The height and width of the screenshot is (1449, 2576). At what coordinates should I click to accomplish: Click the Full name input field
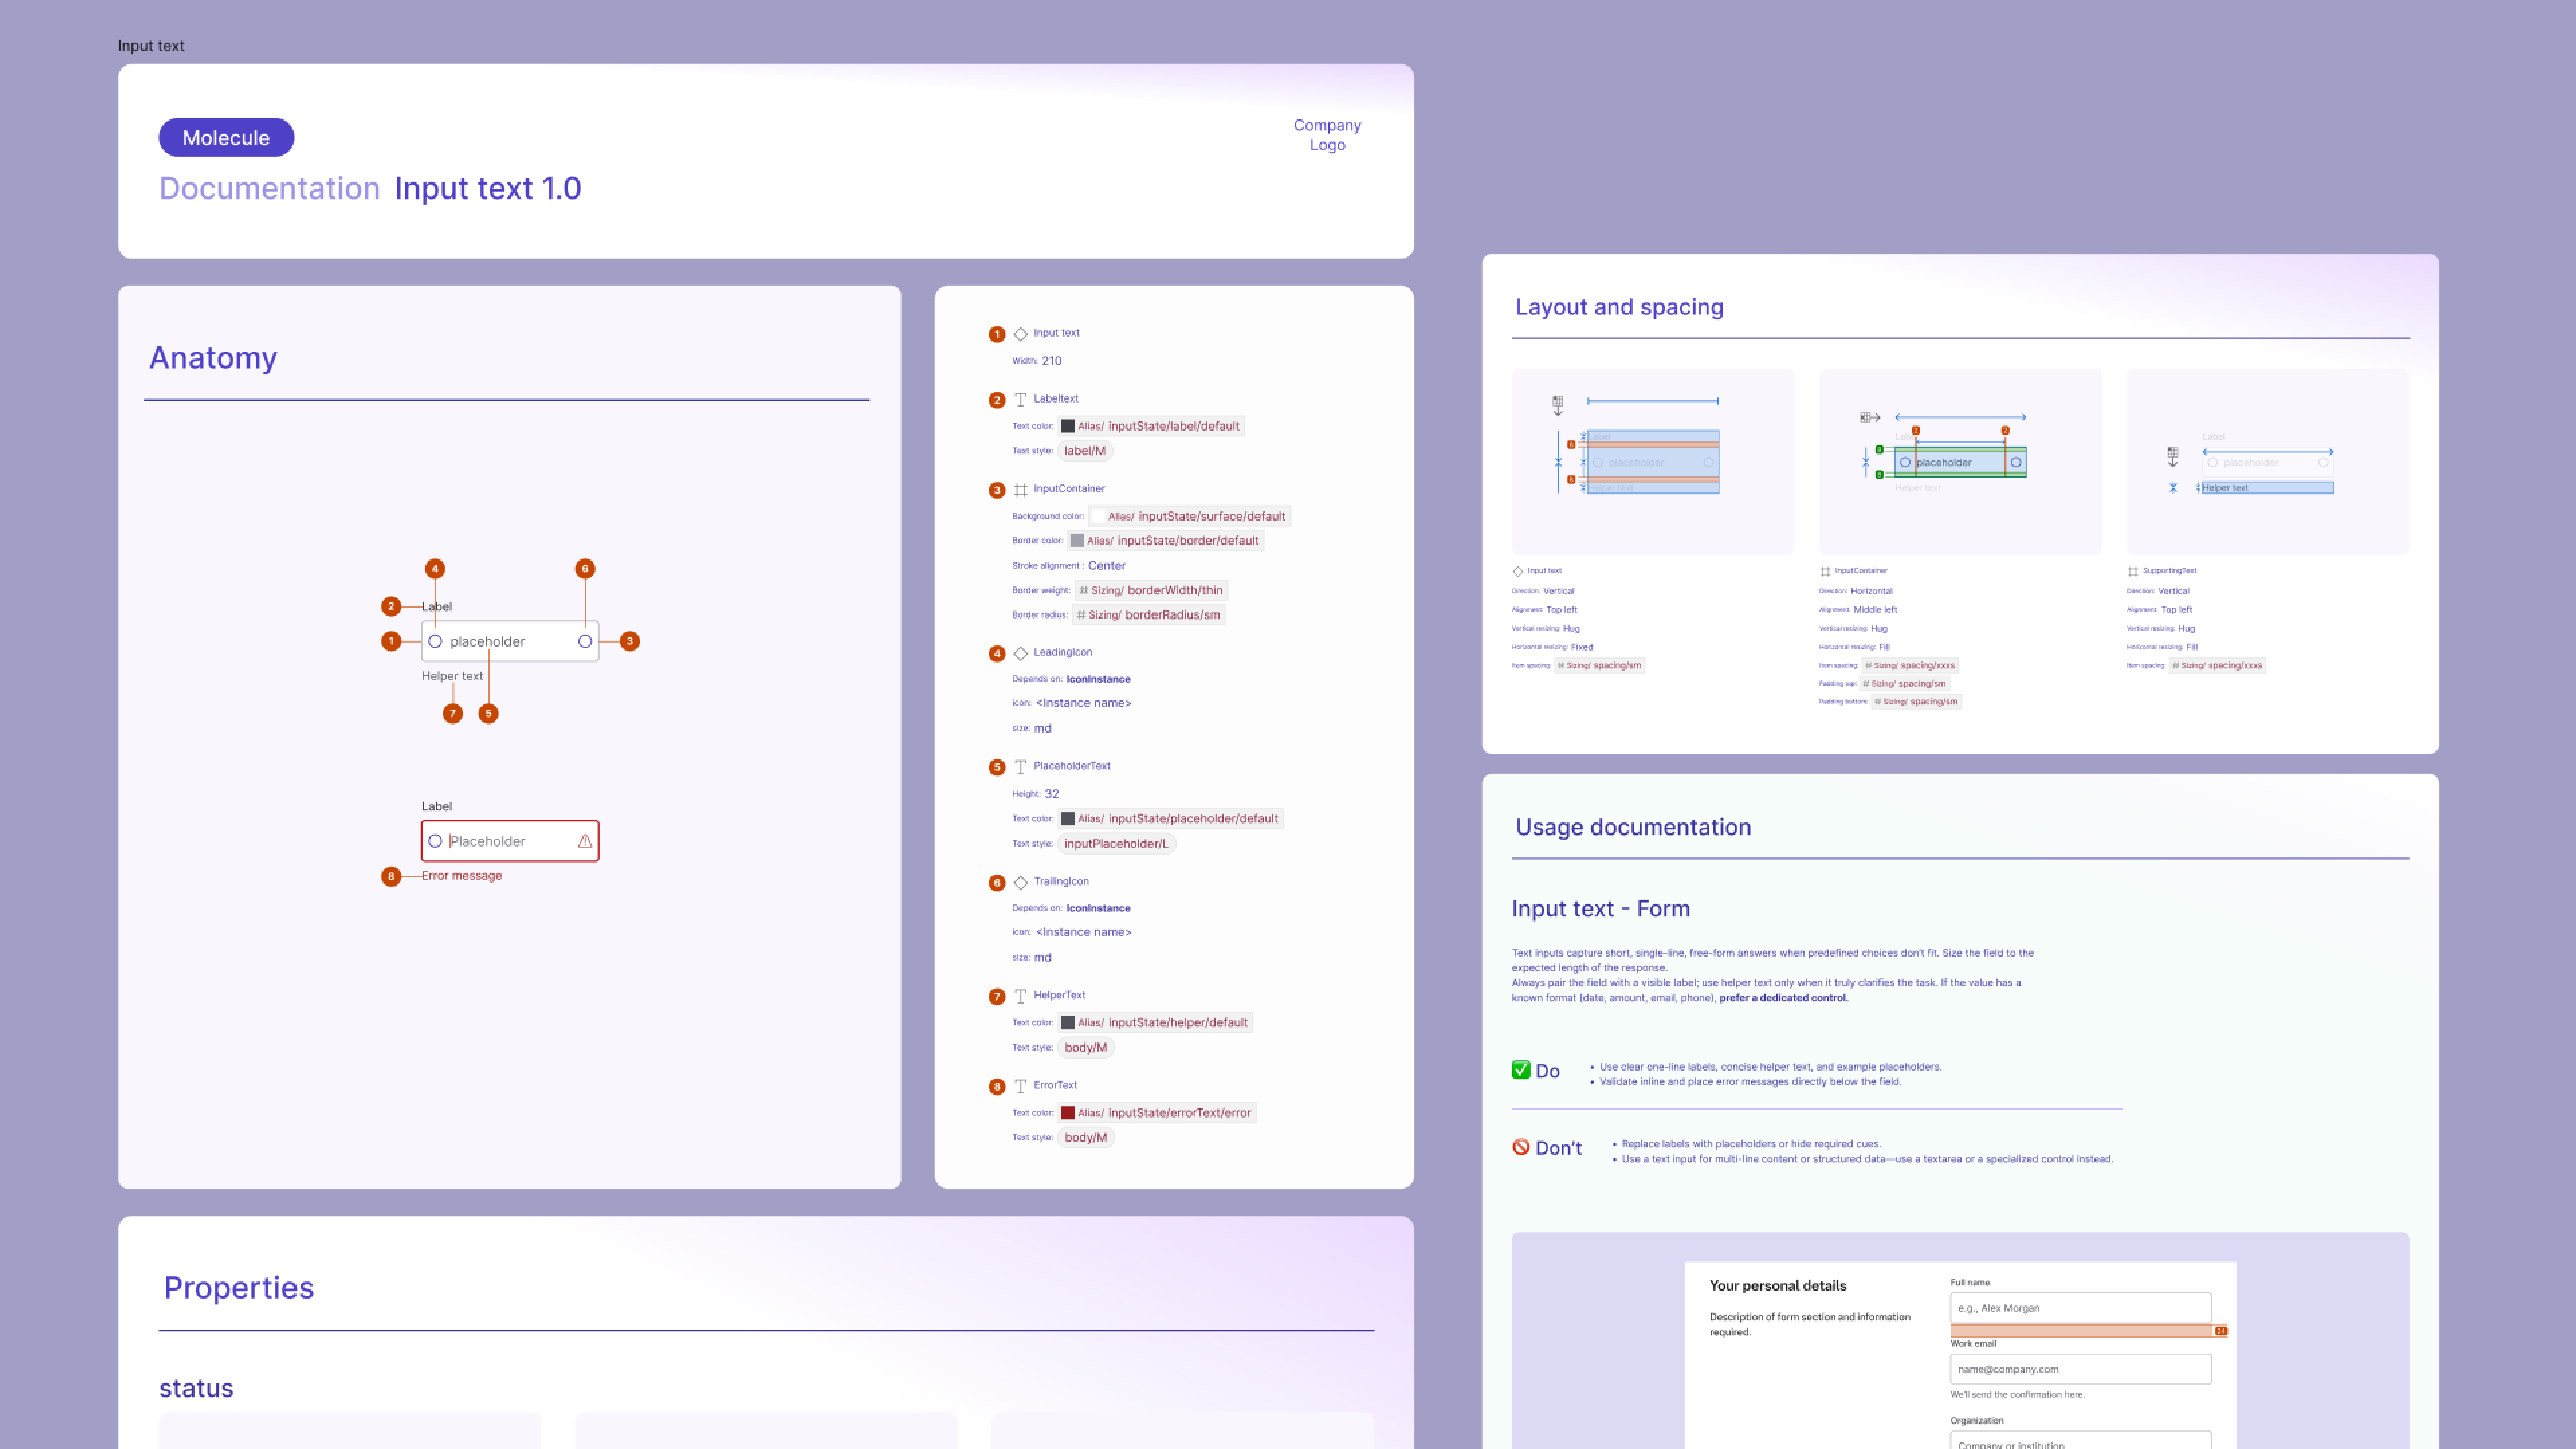(x=2080, y=1308)
